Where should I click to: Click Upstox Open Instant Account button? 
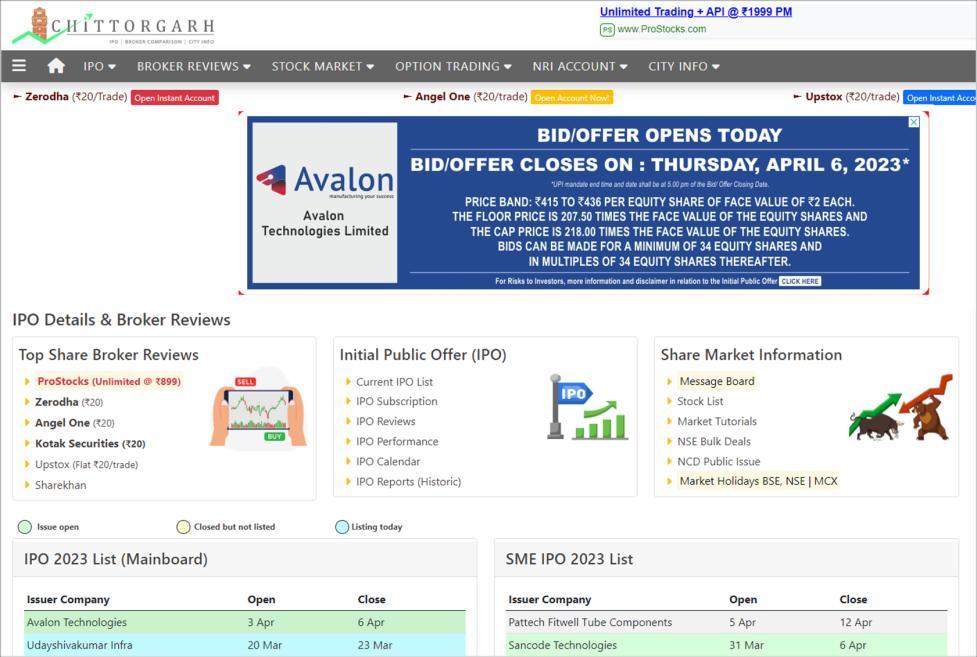tap(940, 98)
